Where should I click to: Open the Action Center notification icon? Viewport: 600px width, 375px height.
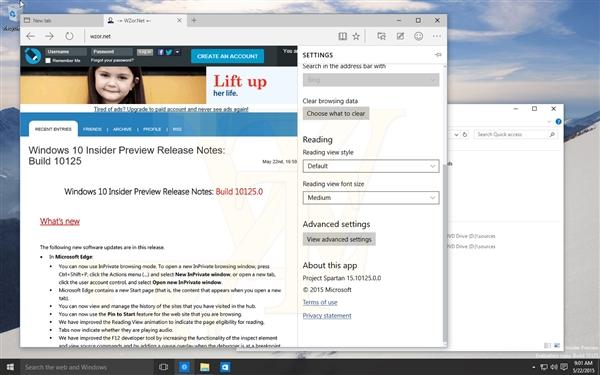click(x=564, y=367)
